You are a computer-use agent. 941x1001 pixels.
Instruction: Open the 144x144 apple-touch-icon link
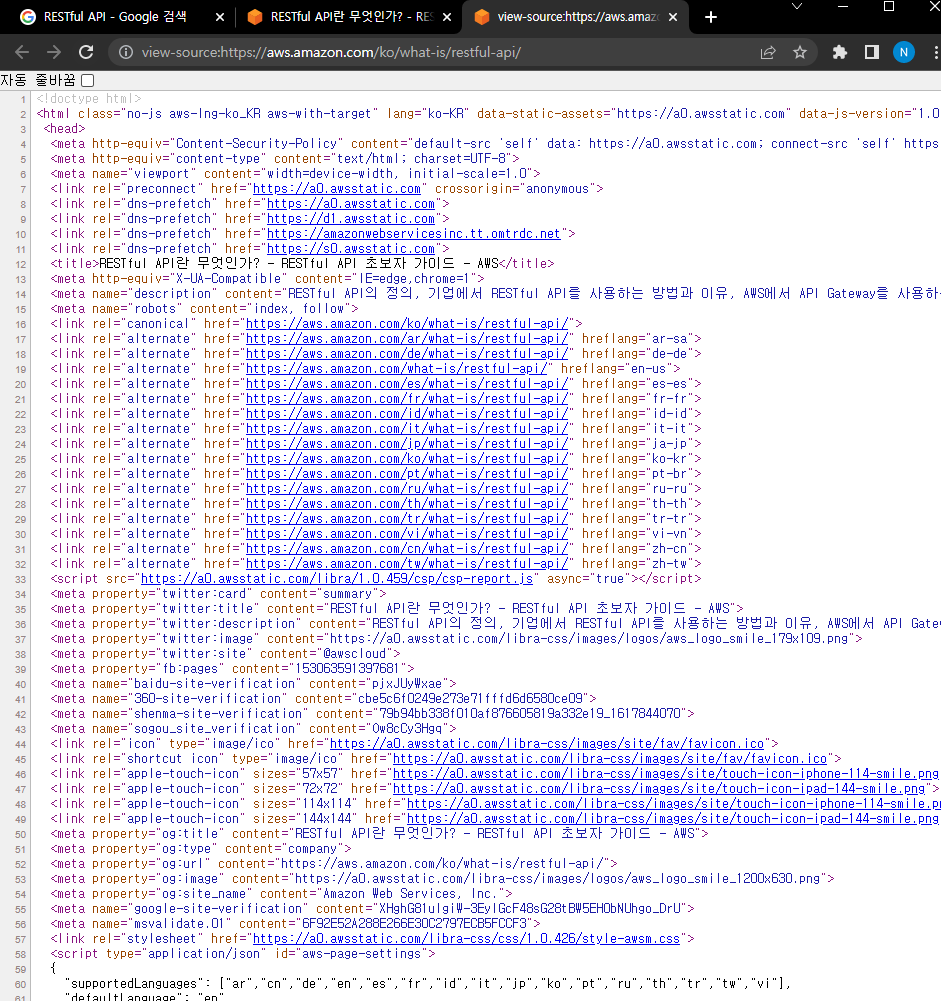point(673,819)
